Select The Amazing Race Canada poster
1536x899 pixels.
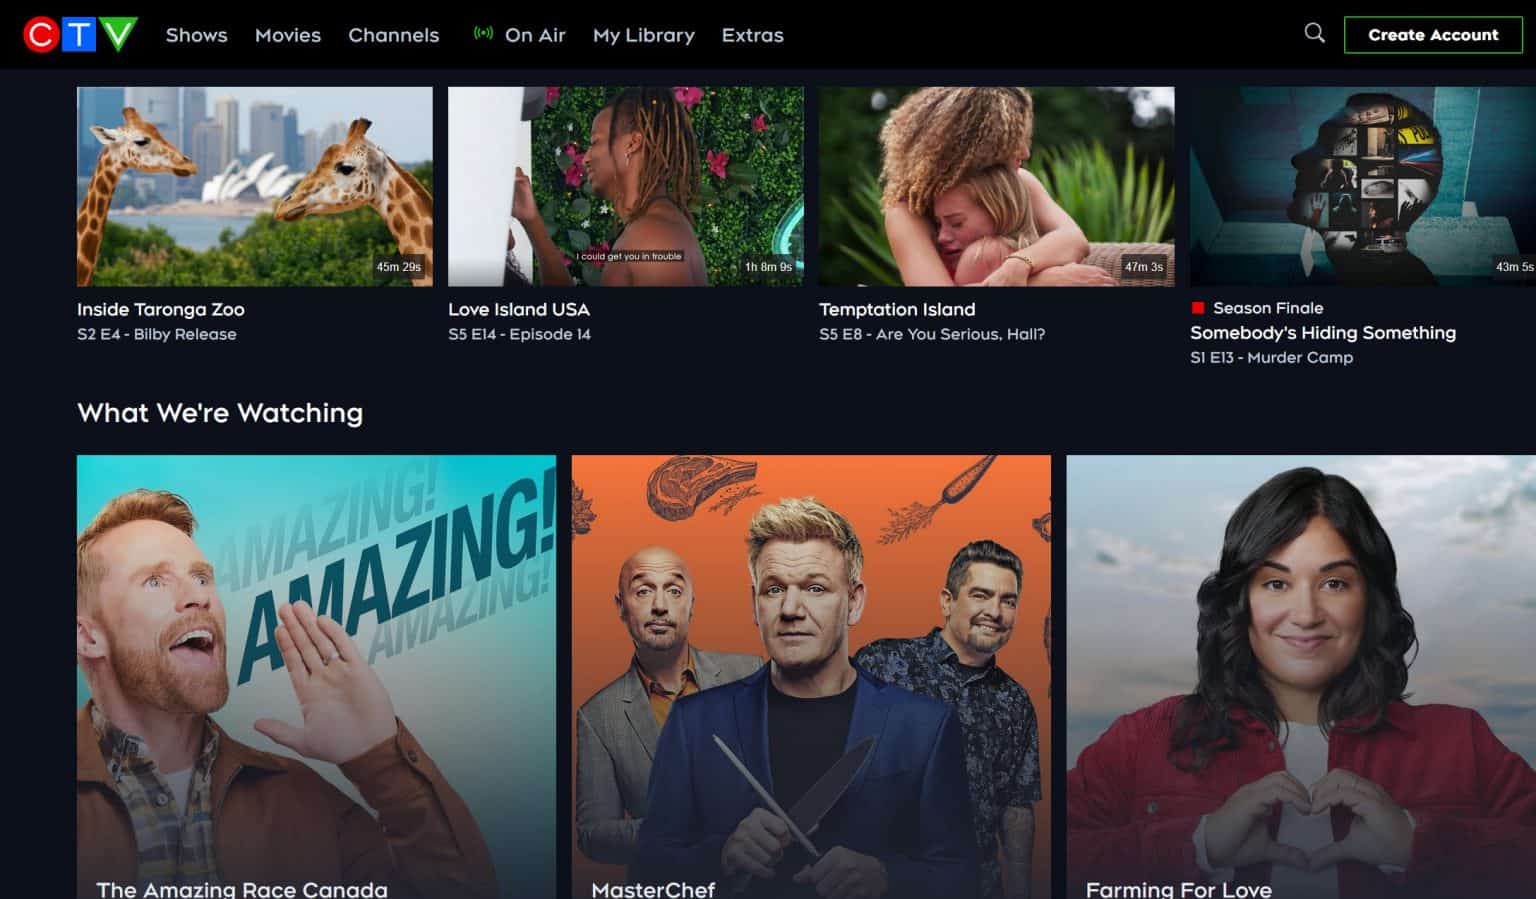pyautogui.click(x=316, y=677)
